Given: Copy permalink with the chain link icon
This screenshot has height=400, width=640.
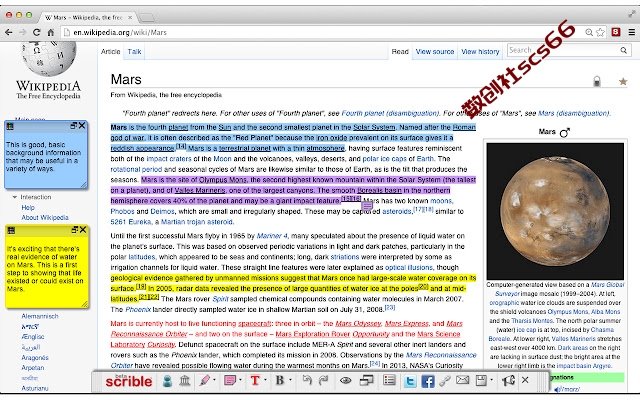Looking at the screenshot, I should [x=445, y=381].
